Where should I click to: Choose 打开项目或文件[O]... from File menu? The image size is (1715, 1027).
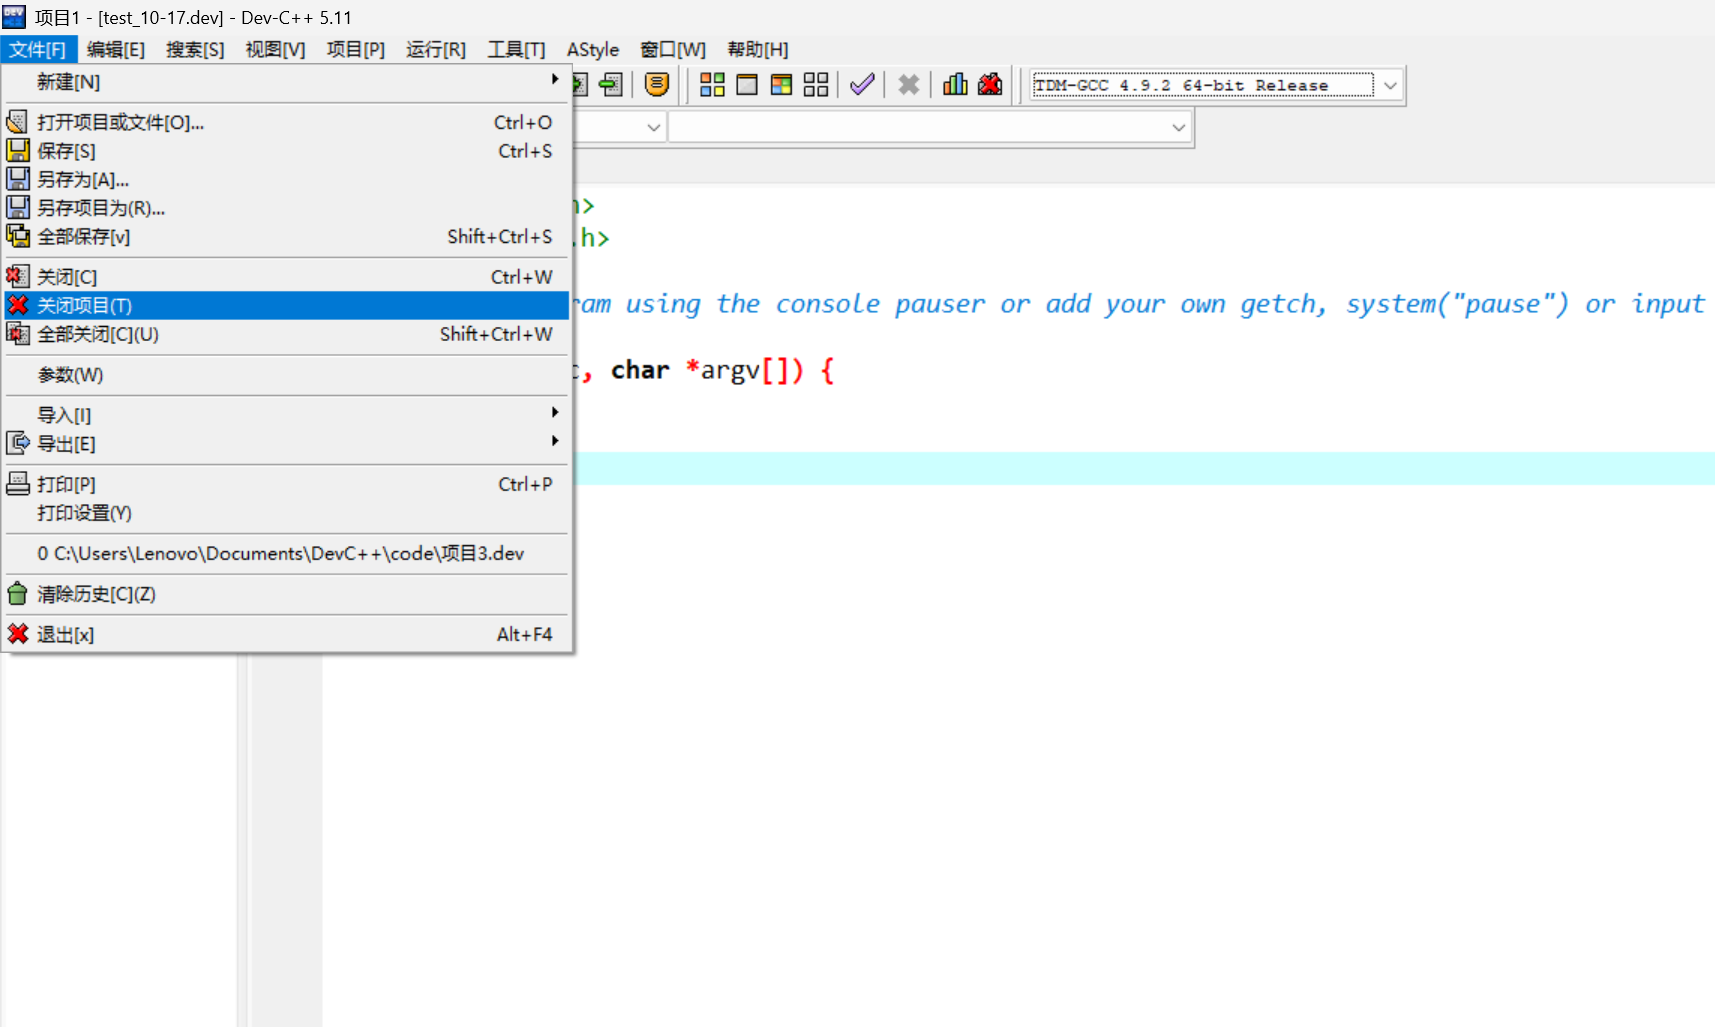pyautogui.click(x=287, y=122)
